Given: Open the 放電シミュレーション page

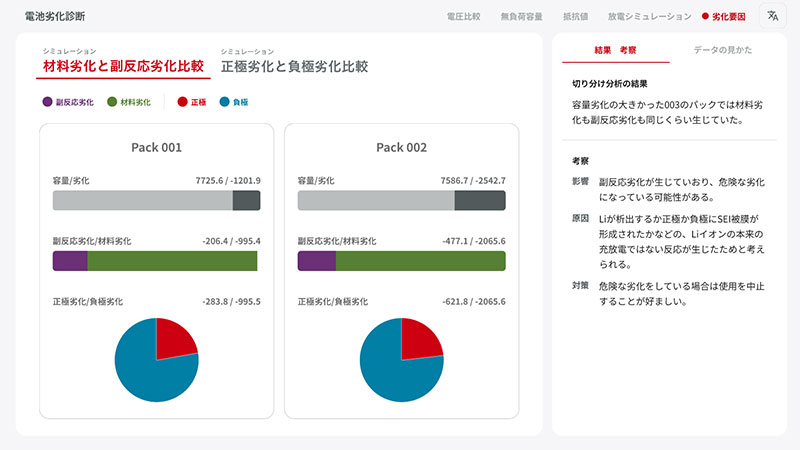Looking at the screenshot, I should (x=649, y=17).
